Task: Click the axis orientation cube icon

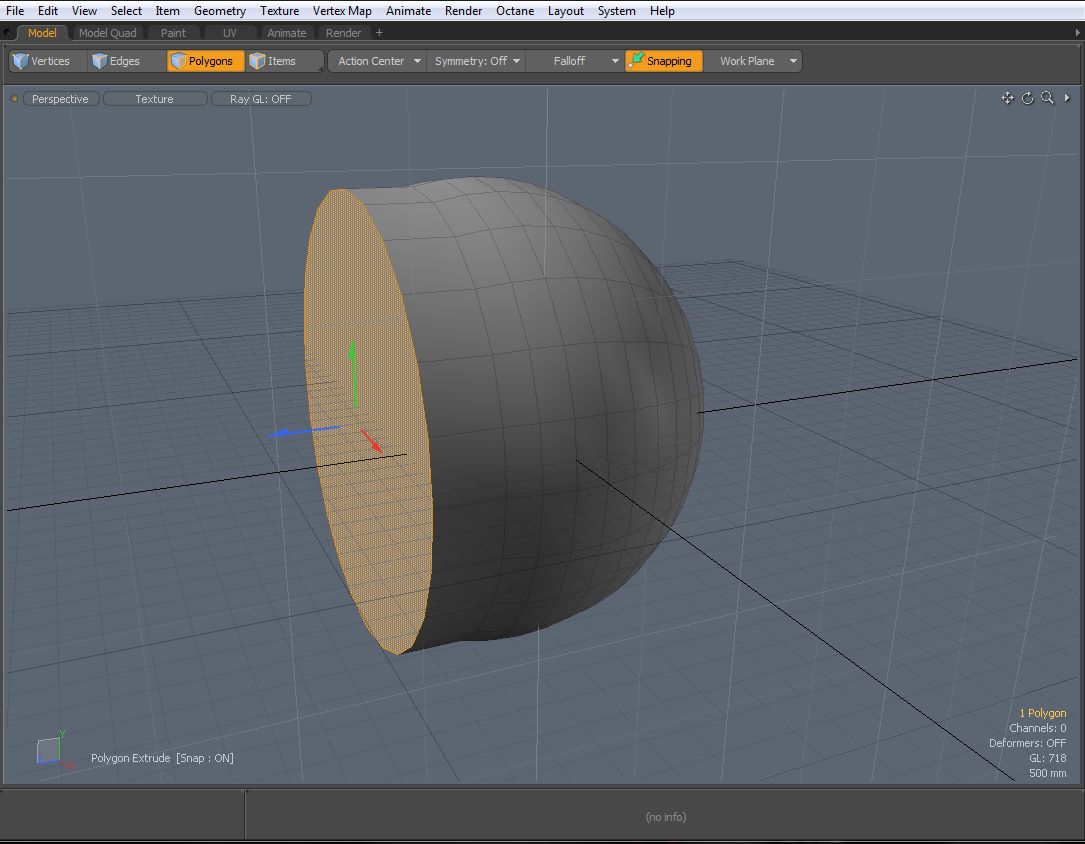Action: 49,750
